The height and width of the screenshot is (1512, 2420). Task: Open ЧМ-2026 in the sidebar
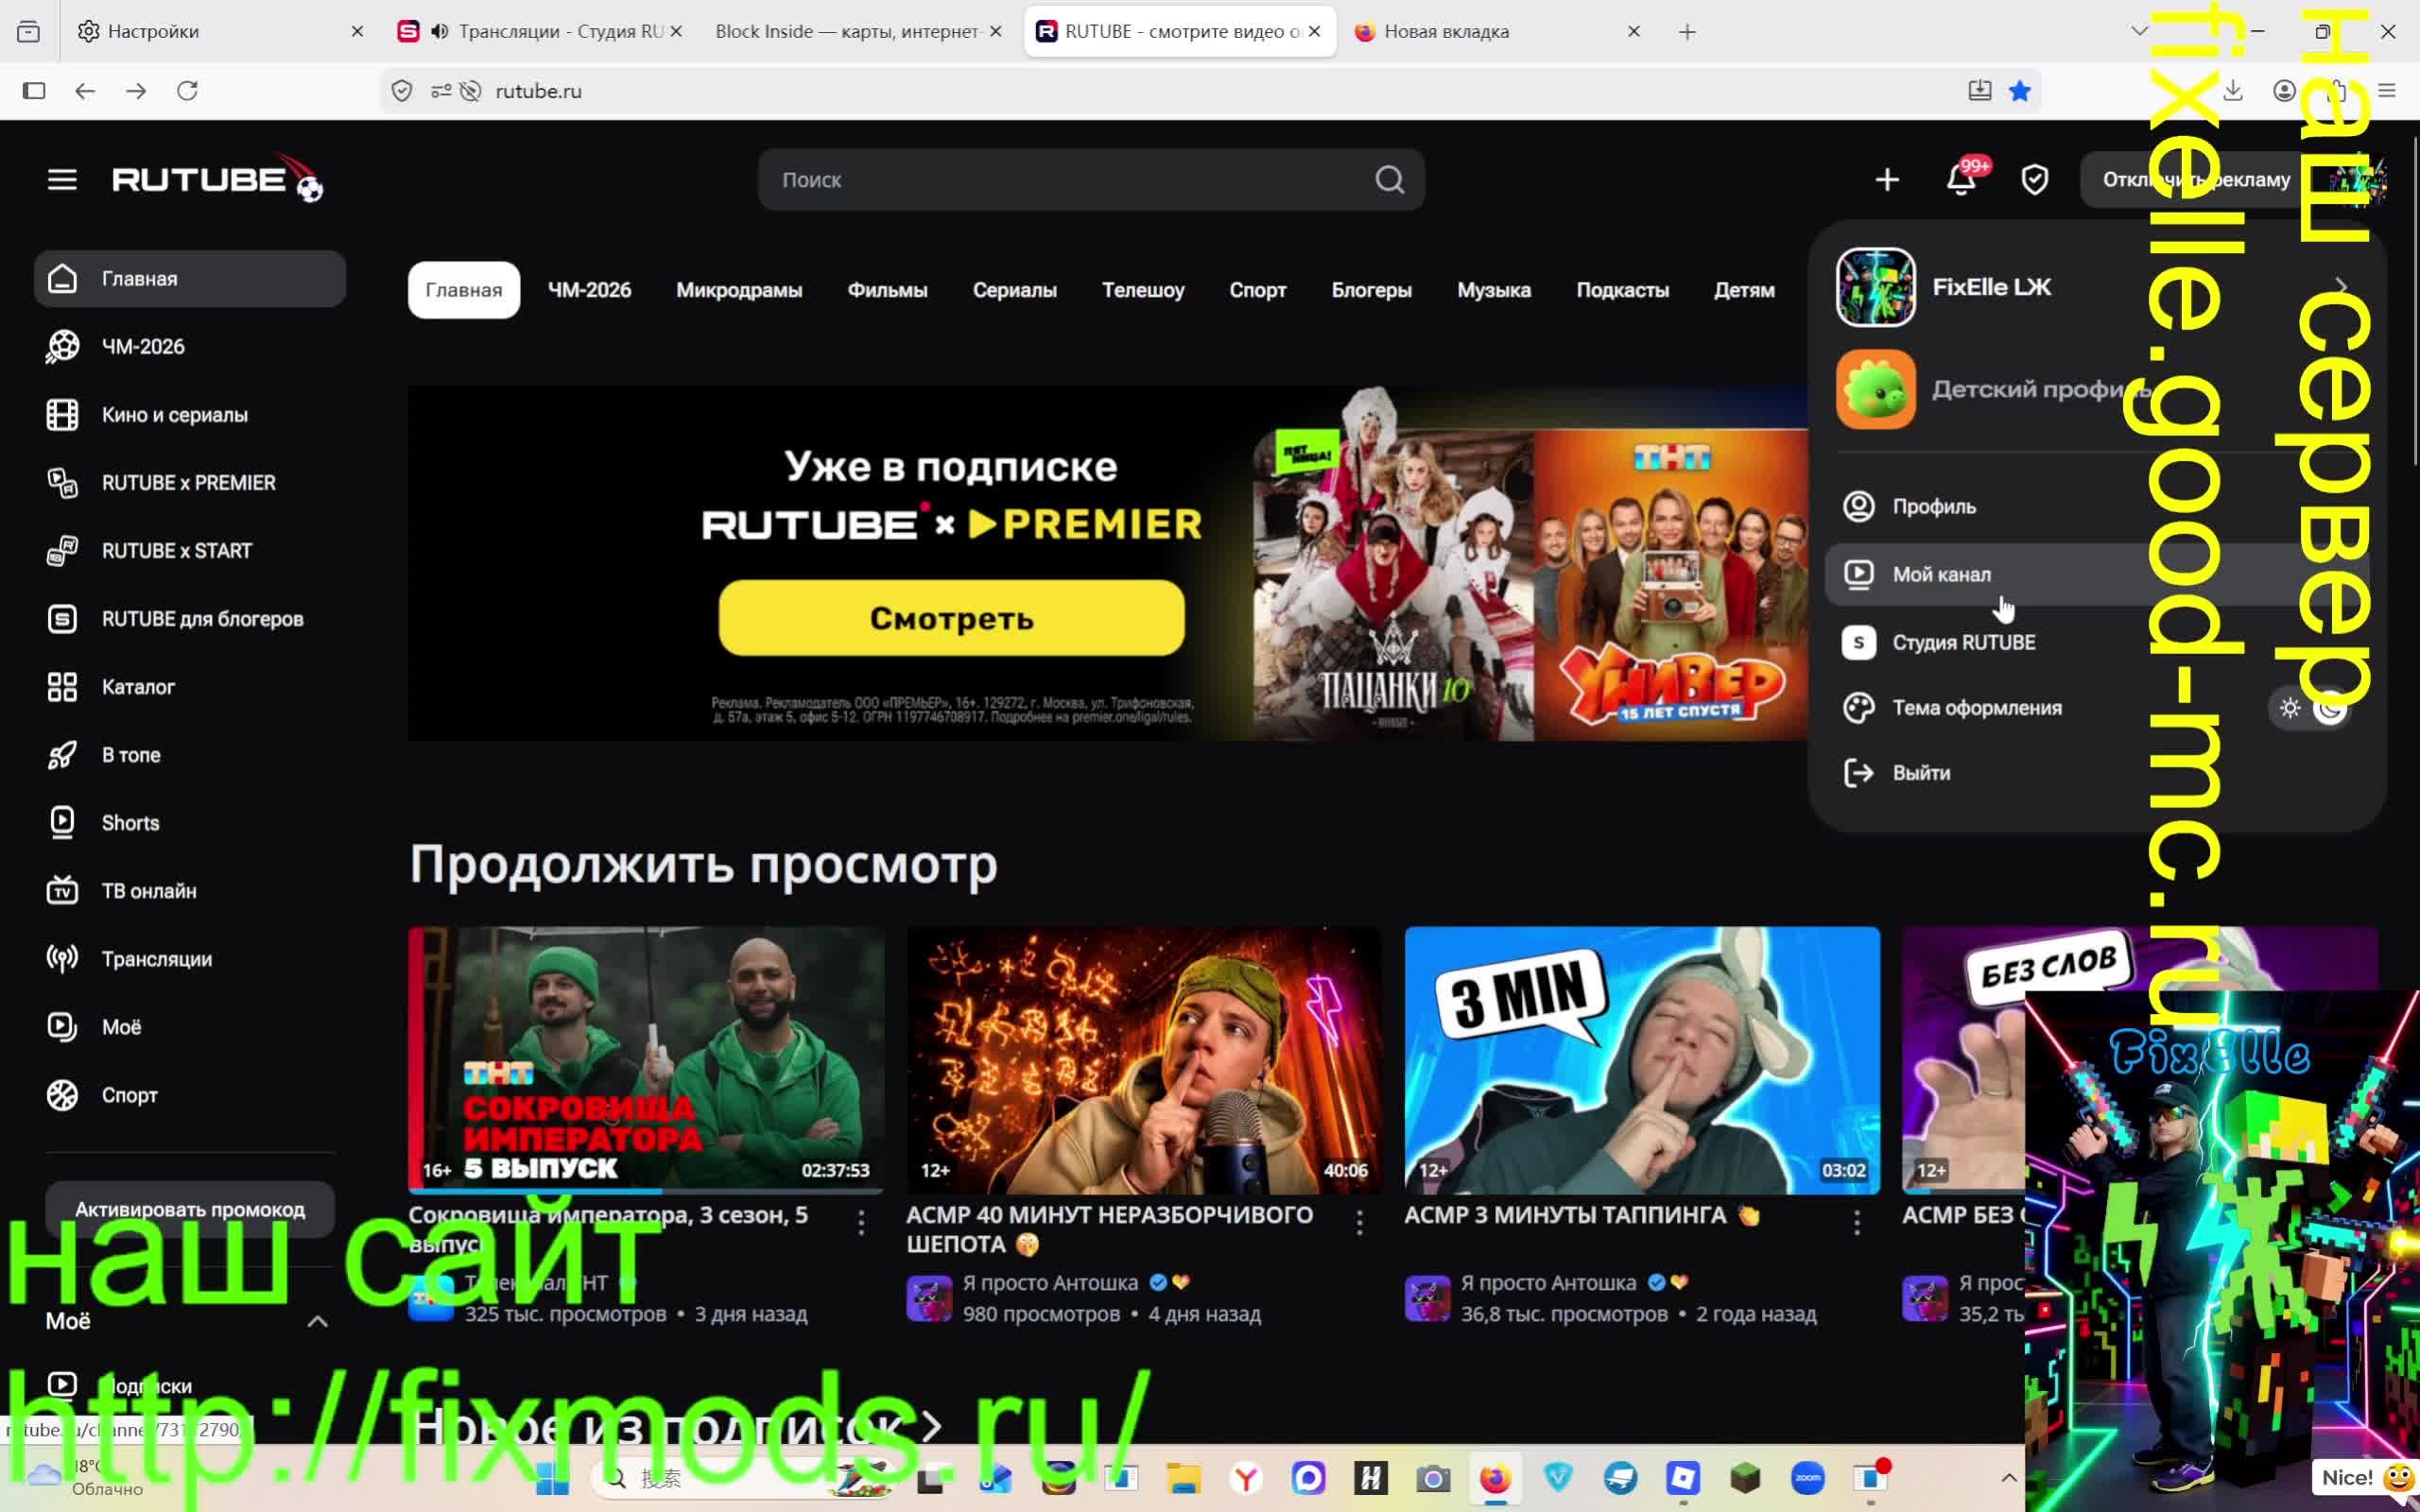(x=190, y=347)
